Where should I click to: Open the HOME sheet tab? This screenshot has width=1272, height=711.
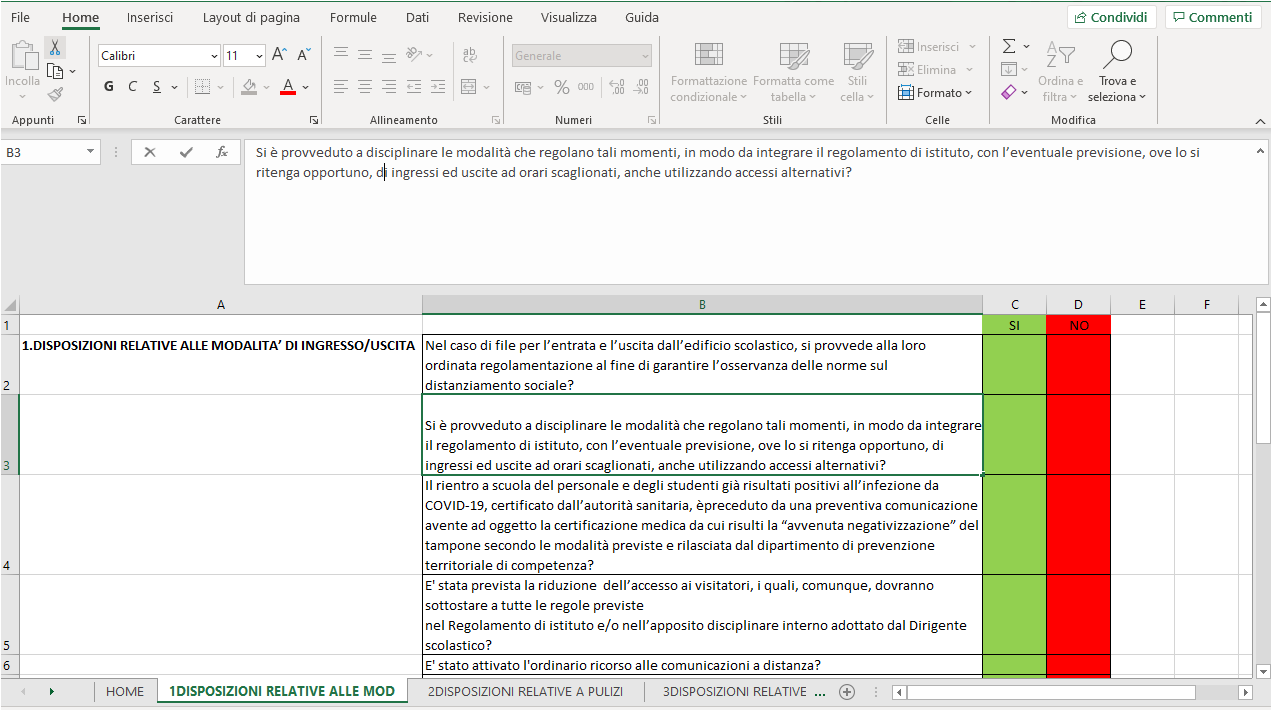125,691
